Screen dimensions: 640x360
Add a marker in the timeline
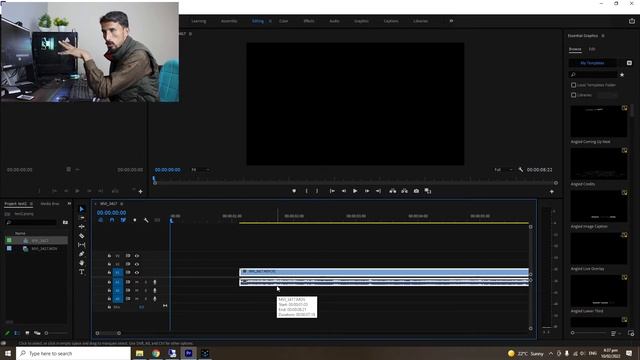pyautogui.click(x=135, y=220)
